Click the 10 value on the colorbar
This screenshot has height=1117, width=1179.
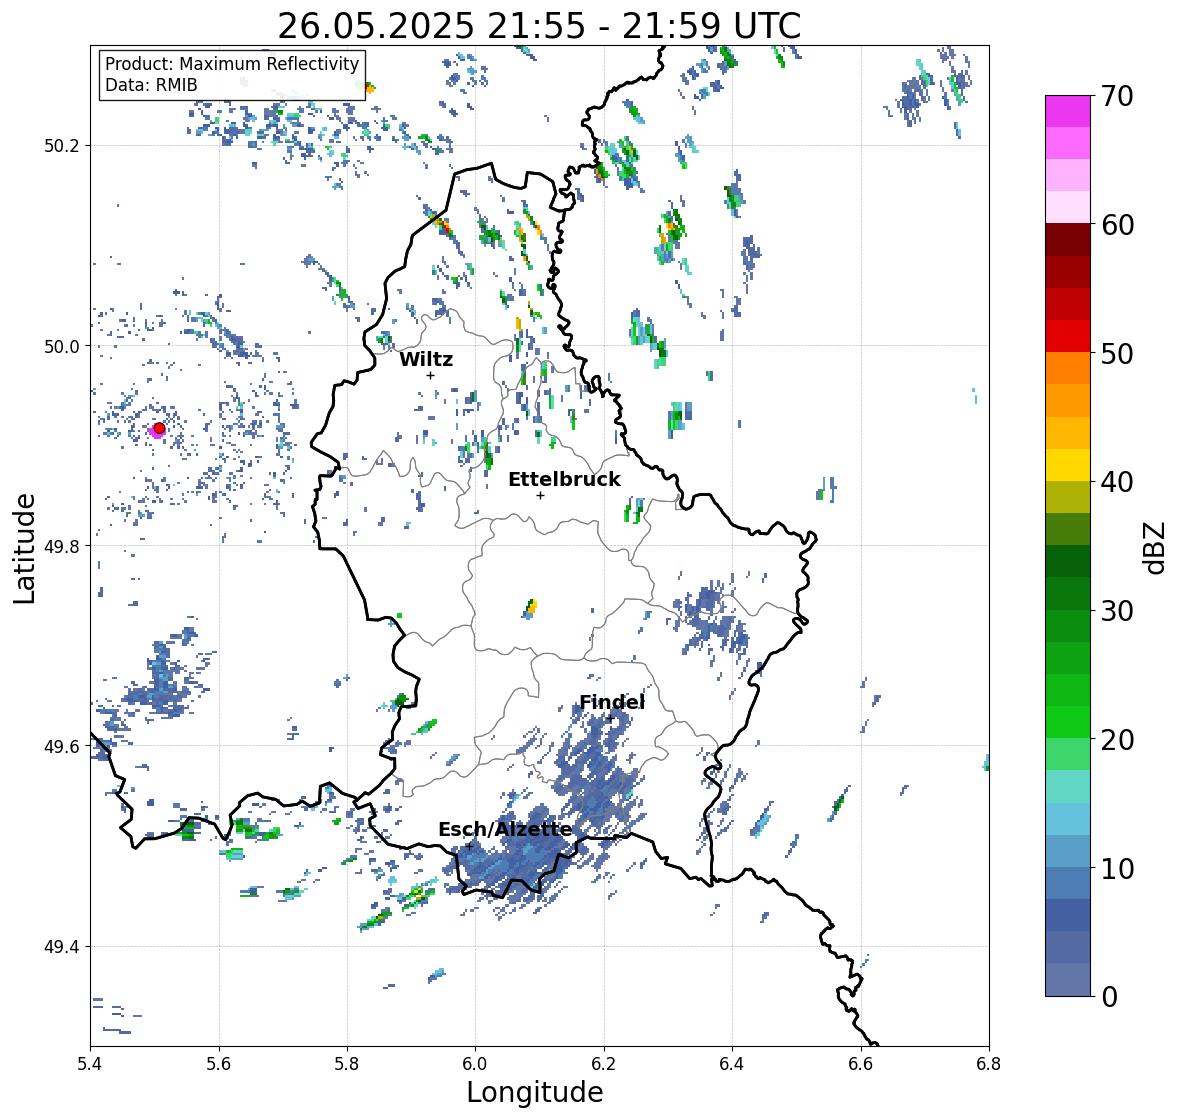(x=1117, y=869)
